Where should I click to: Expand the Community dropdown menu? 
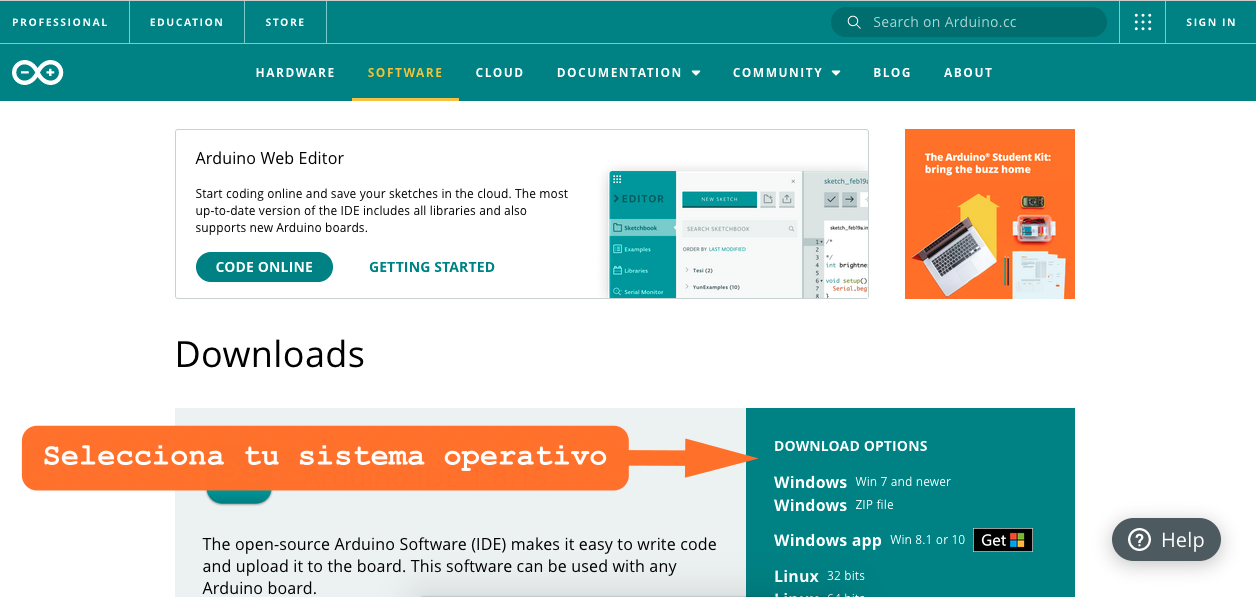click(x=786, y=72)
